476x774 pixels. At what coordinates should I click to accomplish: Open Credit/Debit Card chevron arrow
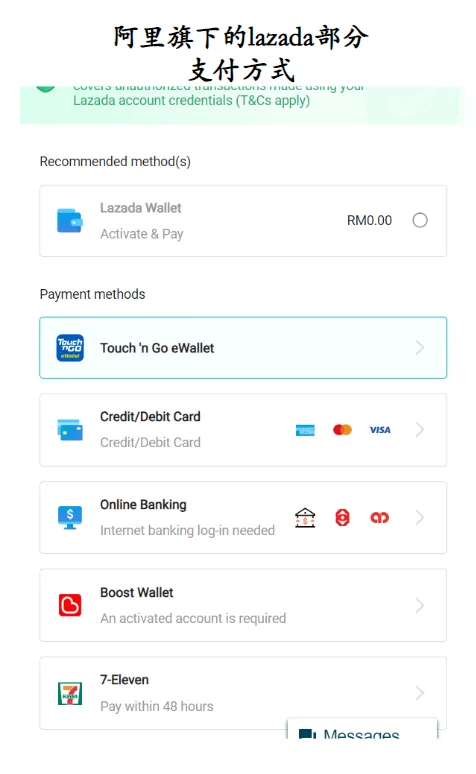[x=420, y=429]
